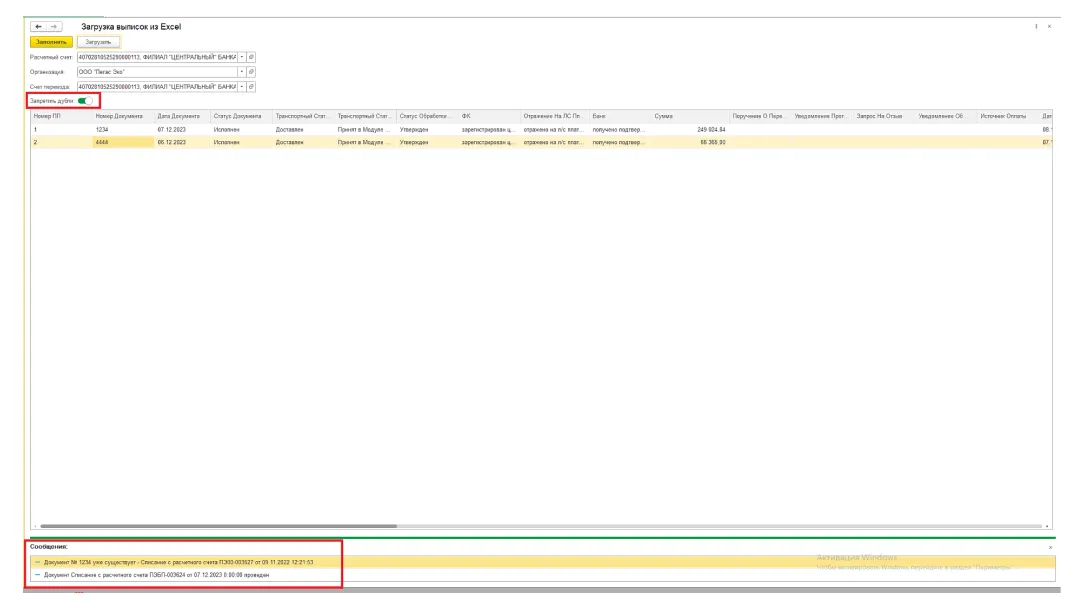Image resolution: width=1084 pixels, height=608 pixels.
Task: Click the Сумма column header
Action: (x=690, y=116)
